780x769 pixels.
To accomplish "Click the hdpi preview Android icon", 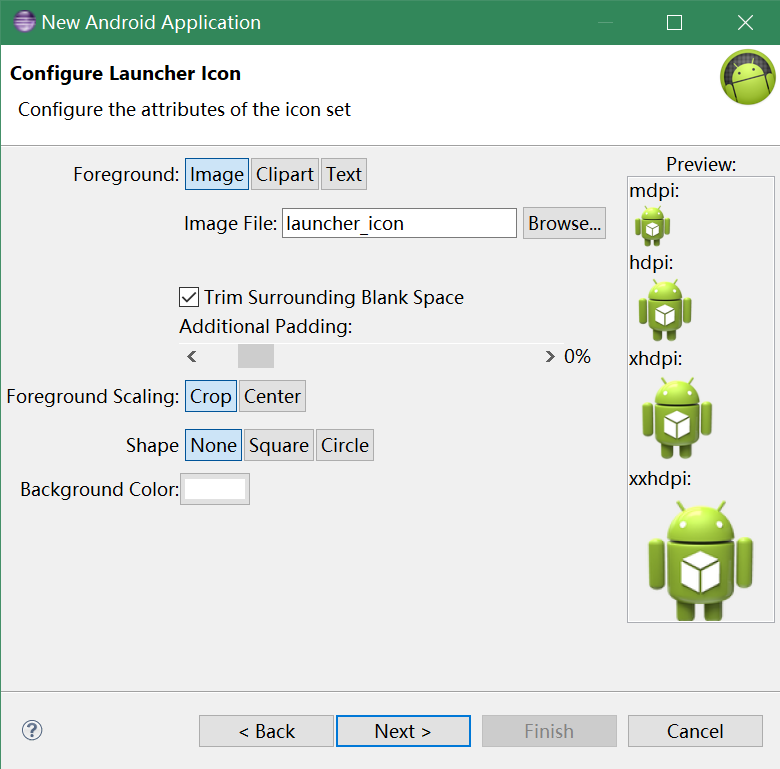I will tap(665, 309).
